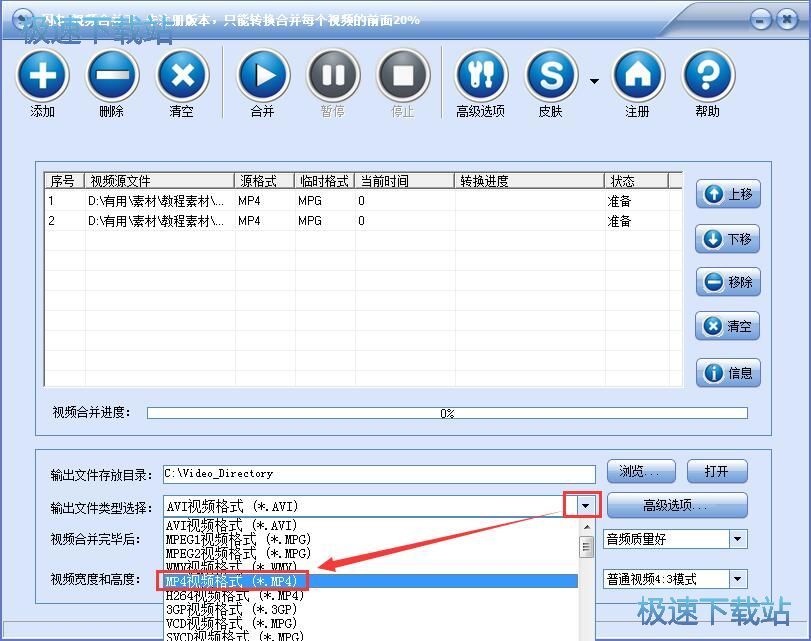Open 高级选项 tools icon in toolbar
Image resolution: width=811 pixels, height=641 pixels.
click(481, 76)
